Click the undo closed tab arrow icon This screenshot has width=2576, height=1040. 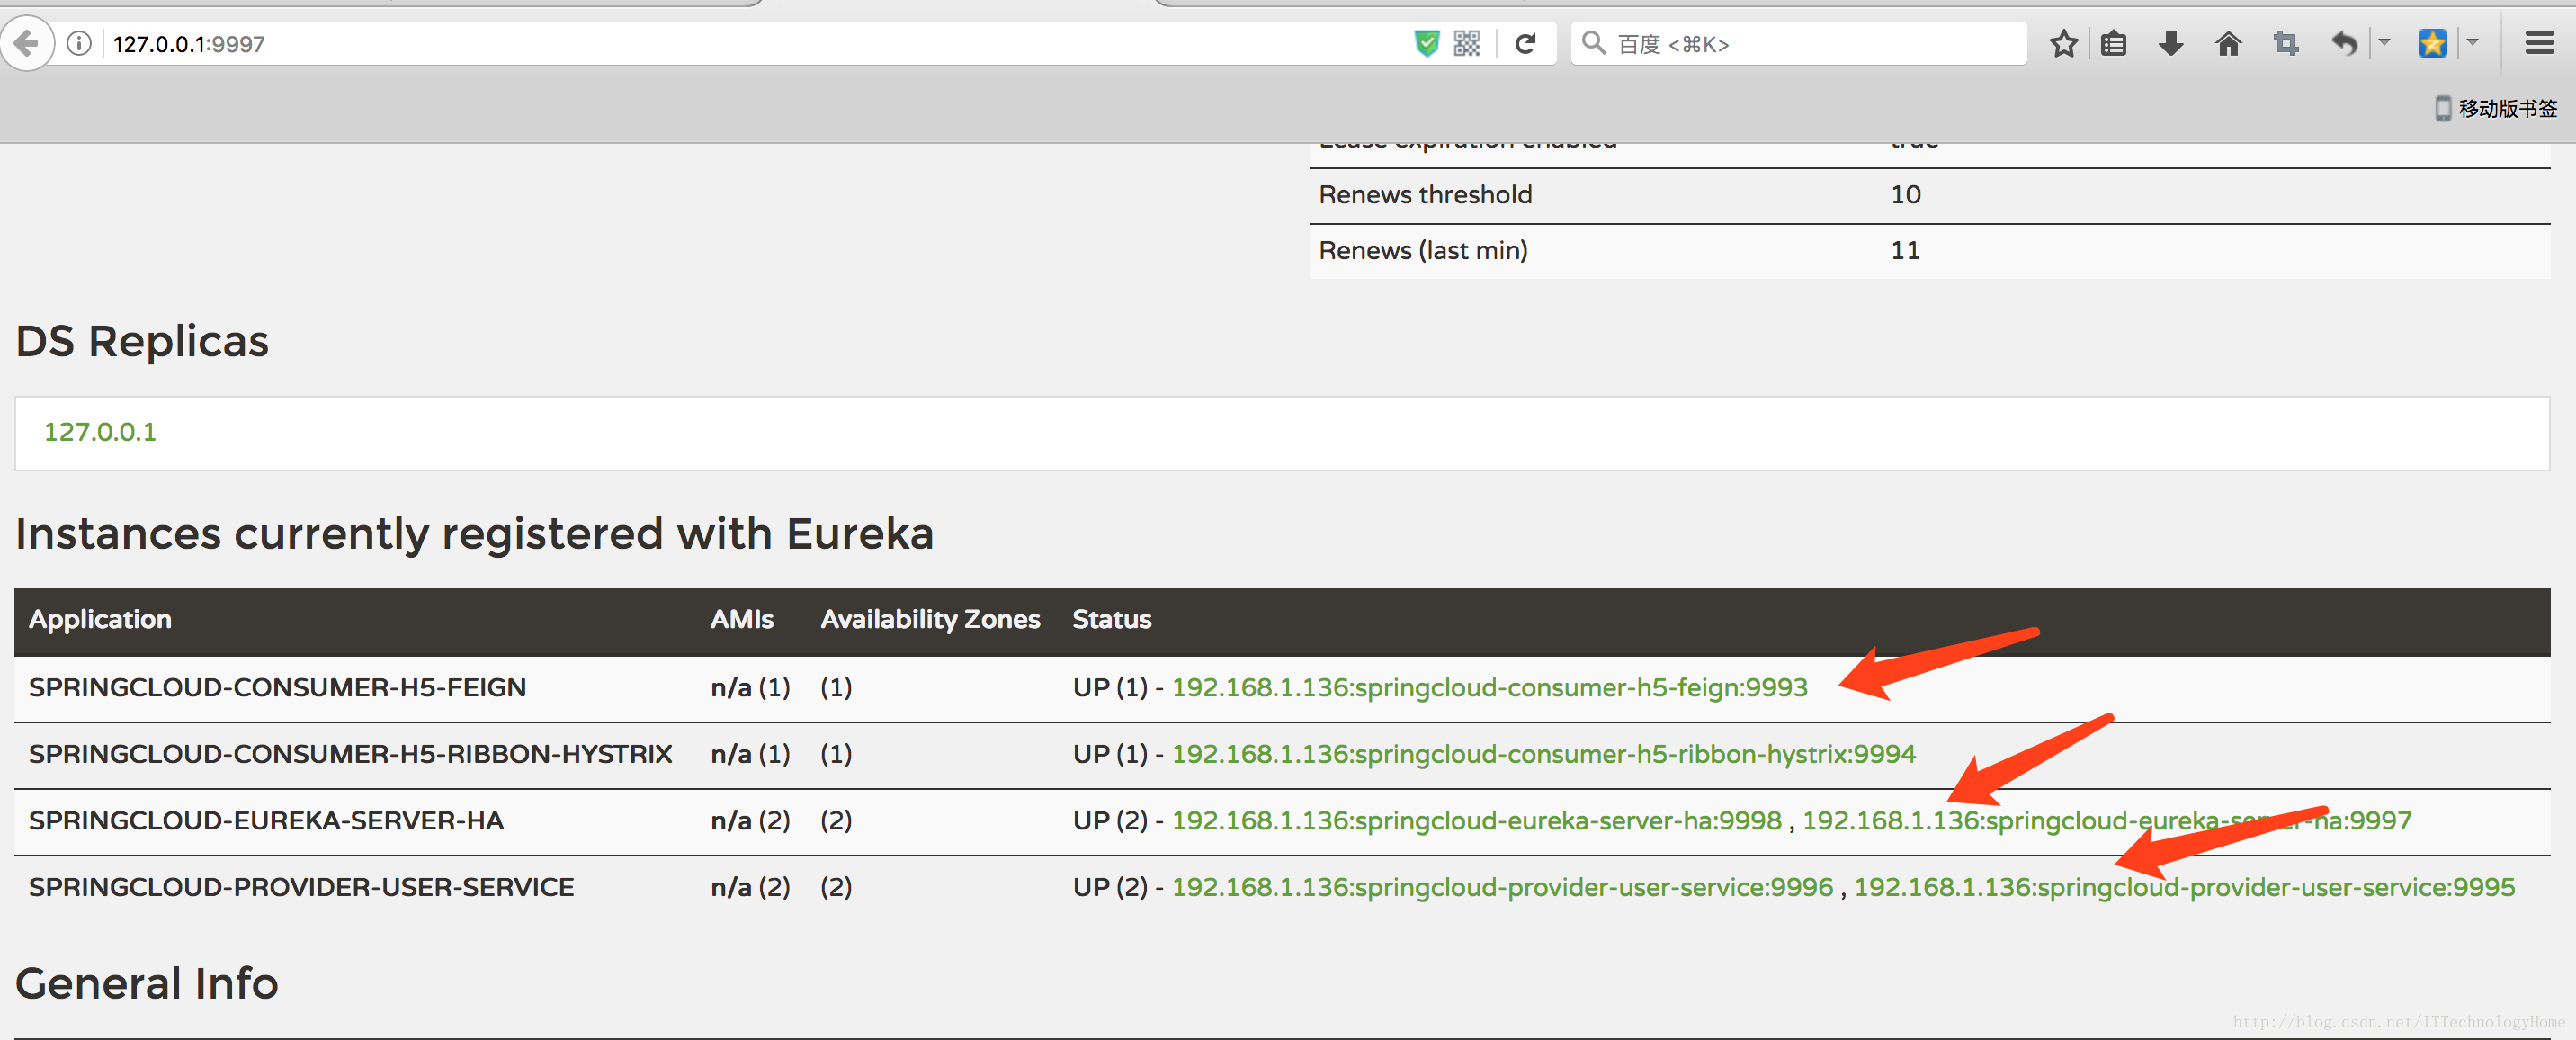[2344, 44]
